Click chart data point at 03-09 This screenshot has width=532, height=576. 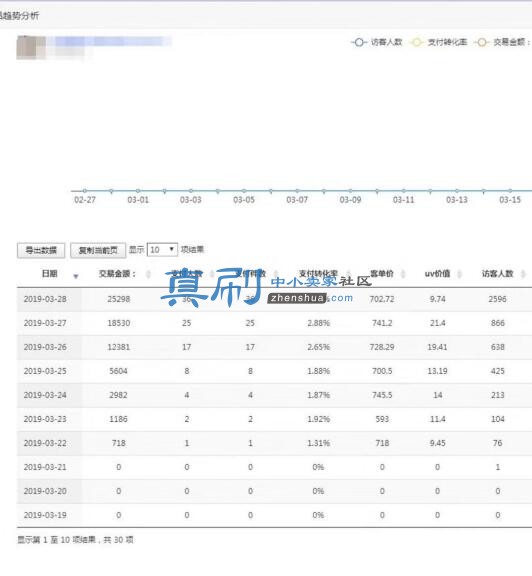tap(351, 191)
